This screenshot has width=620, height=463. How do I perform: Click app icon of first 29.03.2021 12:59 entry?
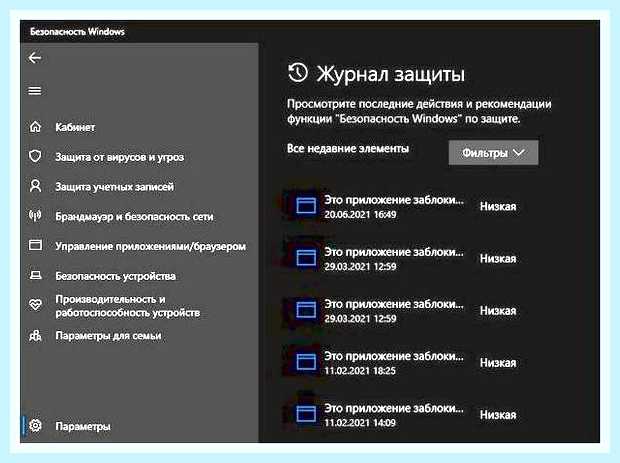click(x=306, y=258)
